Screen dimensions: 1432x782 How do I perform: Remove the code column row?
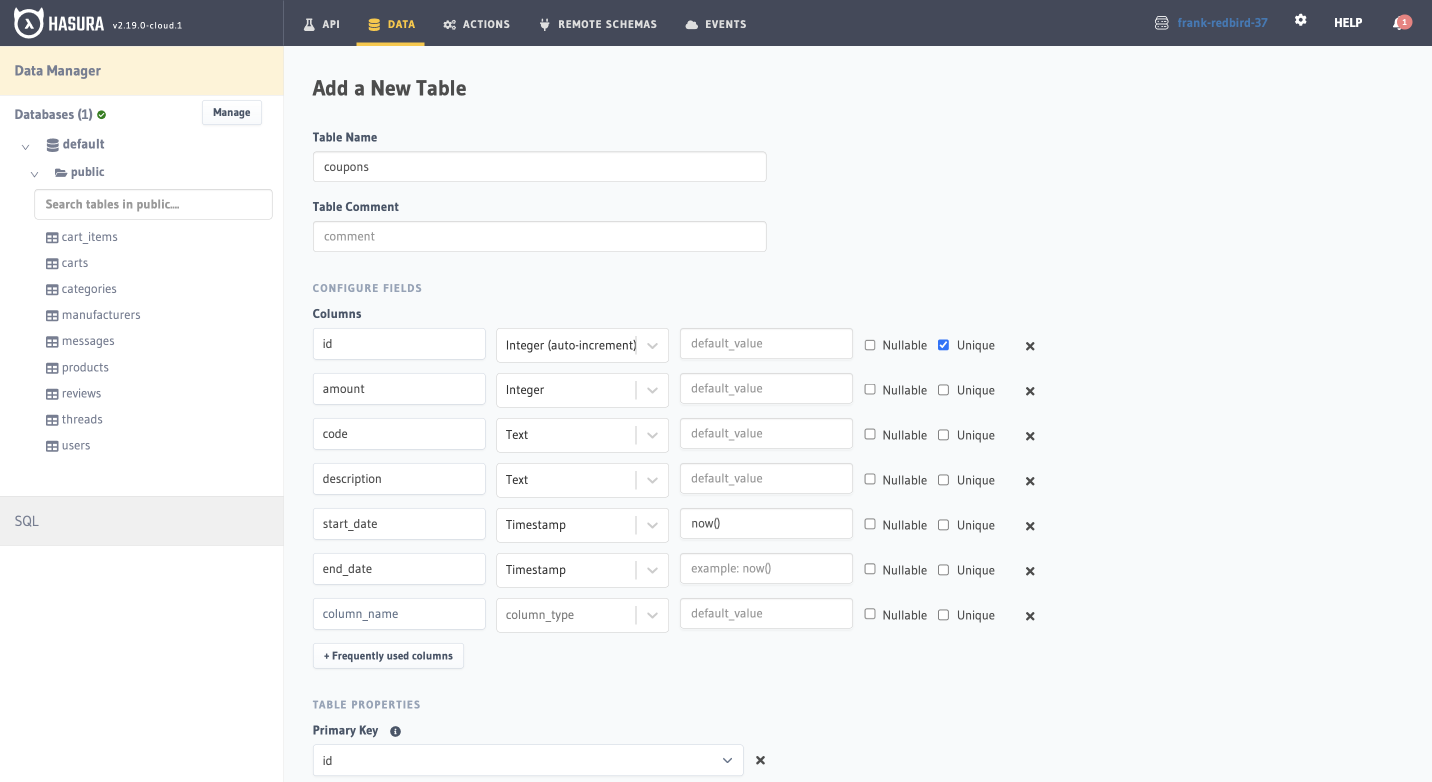click(x=1029, y=436)
